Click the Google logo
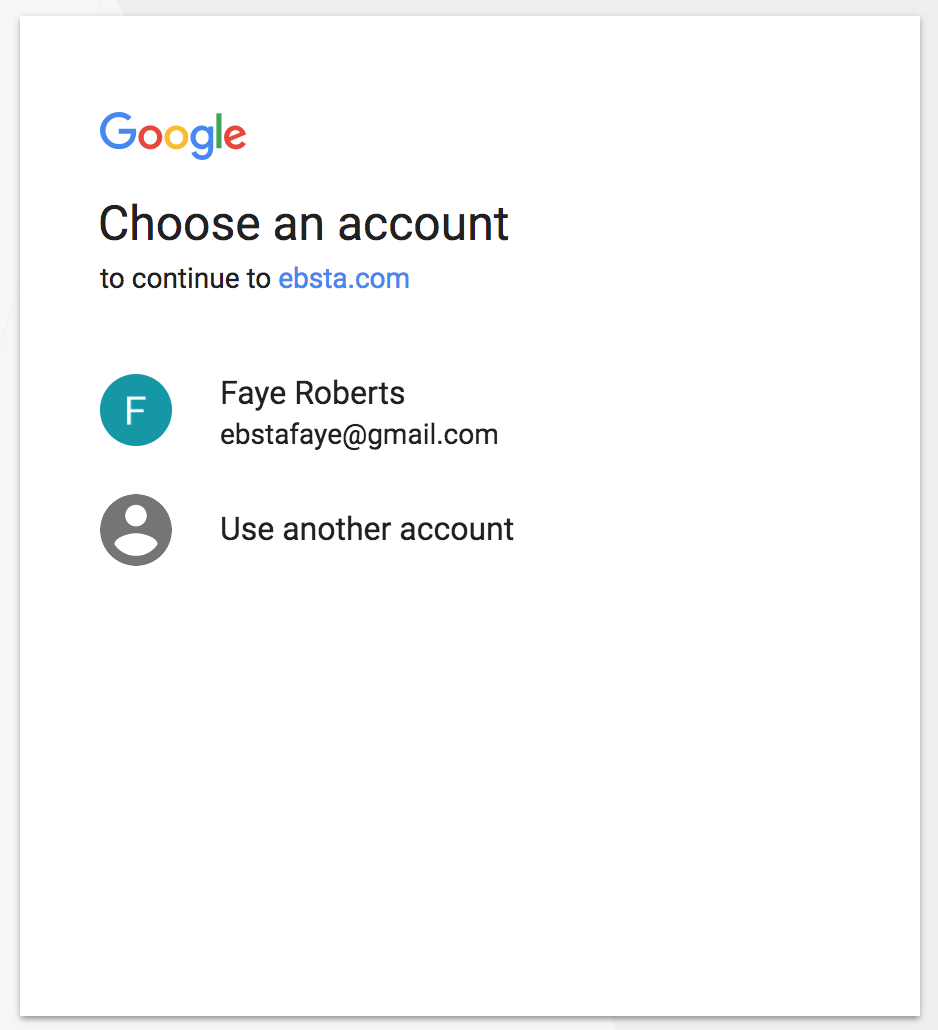938x1030 pixels. tap(173, 134)
